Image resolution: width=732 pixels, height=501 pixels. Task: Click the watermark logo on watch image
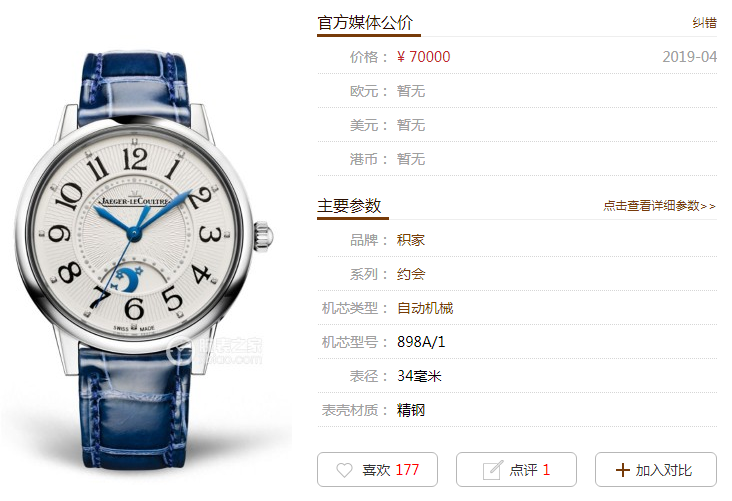[216, 351]
